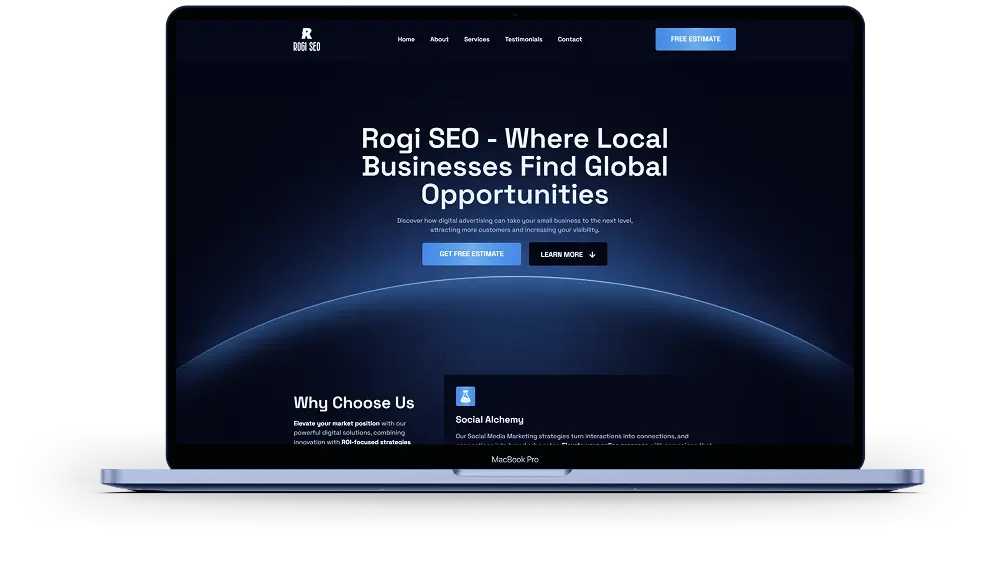Open the Testimonials nav link
The image size is (986, 564).
pyautogui.click(x=523, y=40)
